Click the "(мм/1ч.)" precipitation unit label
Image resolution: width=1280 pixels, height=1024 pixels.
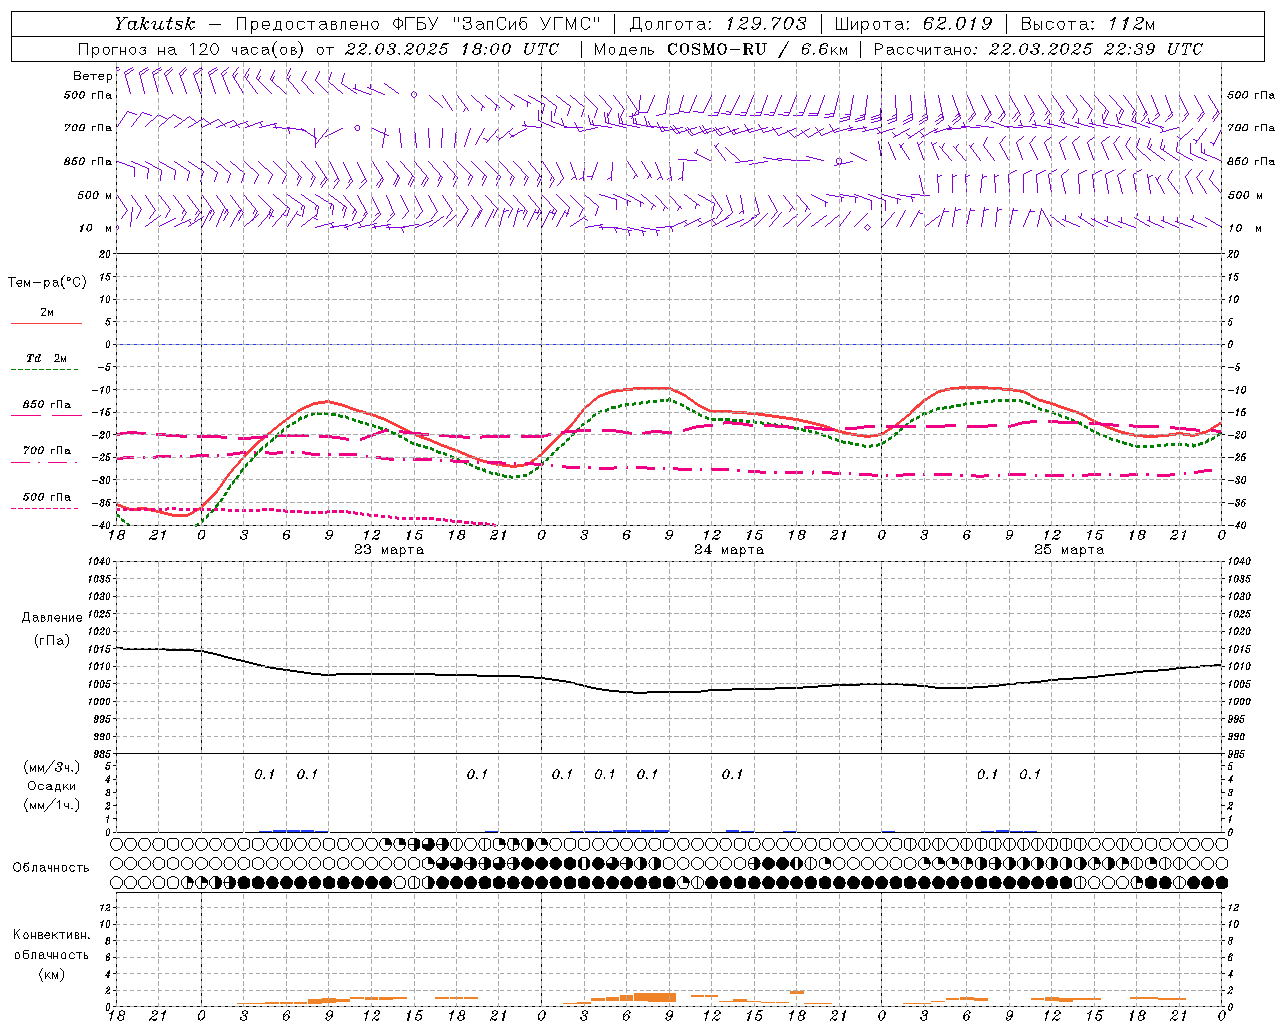tap(52, 805)
